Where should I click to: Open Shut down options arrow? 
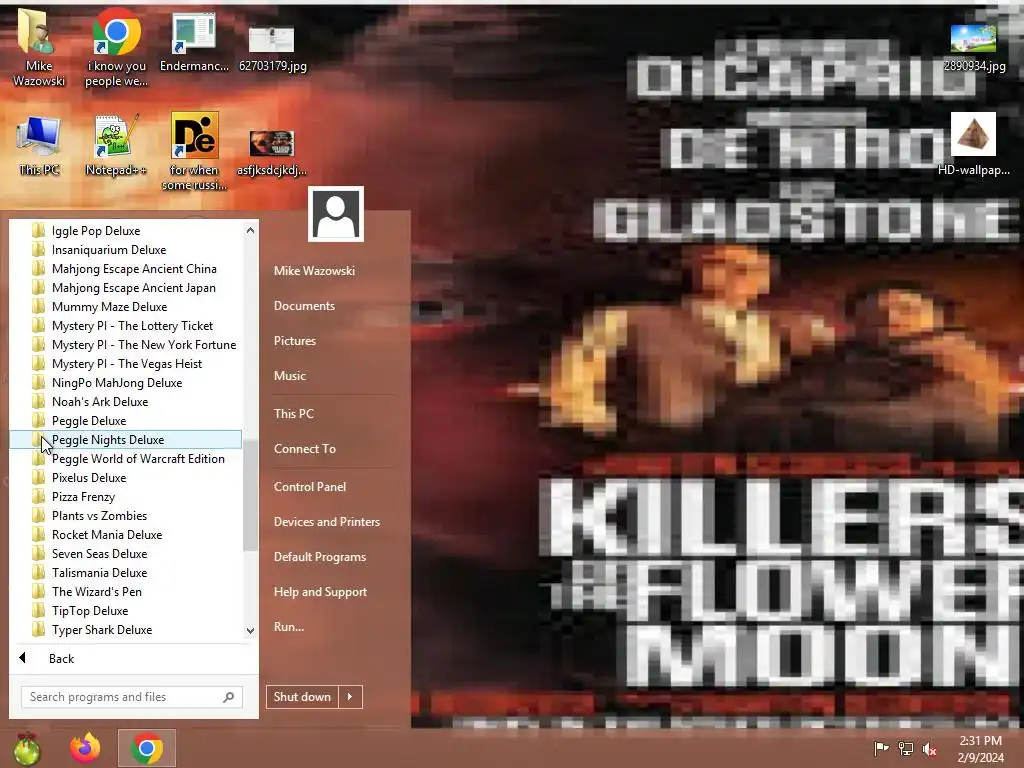pyautogui.click(x=350, y=697)
